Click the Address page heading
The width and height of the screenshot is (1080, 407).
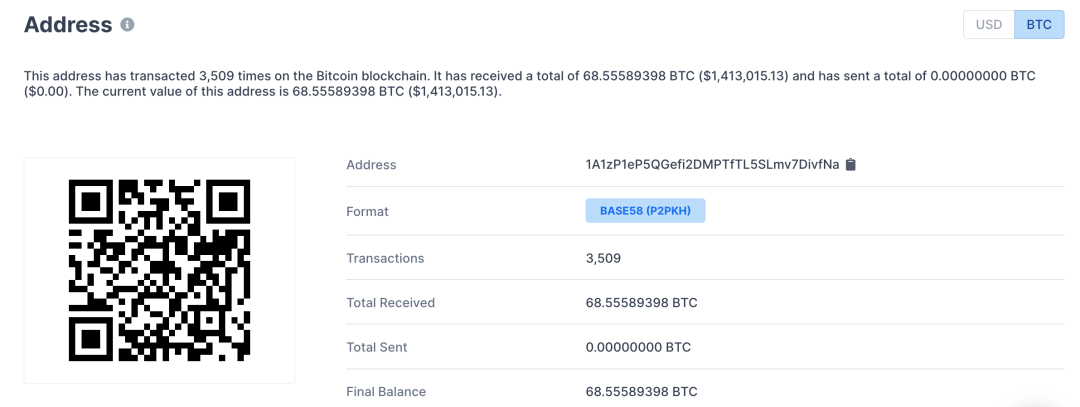click(68, 25)
